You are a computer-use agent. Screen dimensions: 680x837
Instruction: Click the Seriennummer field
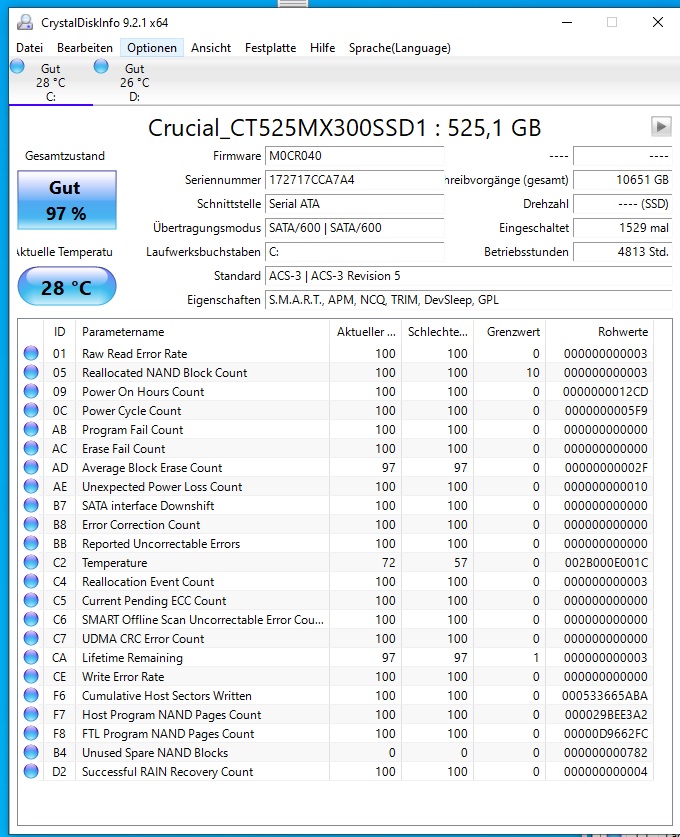tap(354, 180)
